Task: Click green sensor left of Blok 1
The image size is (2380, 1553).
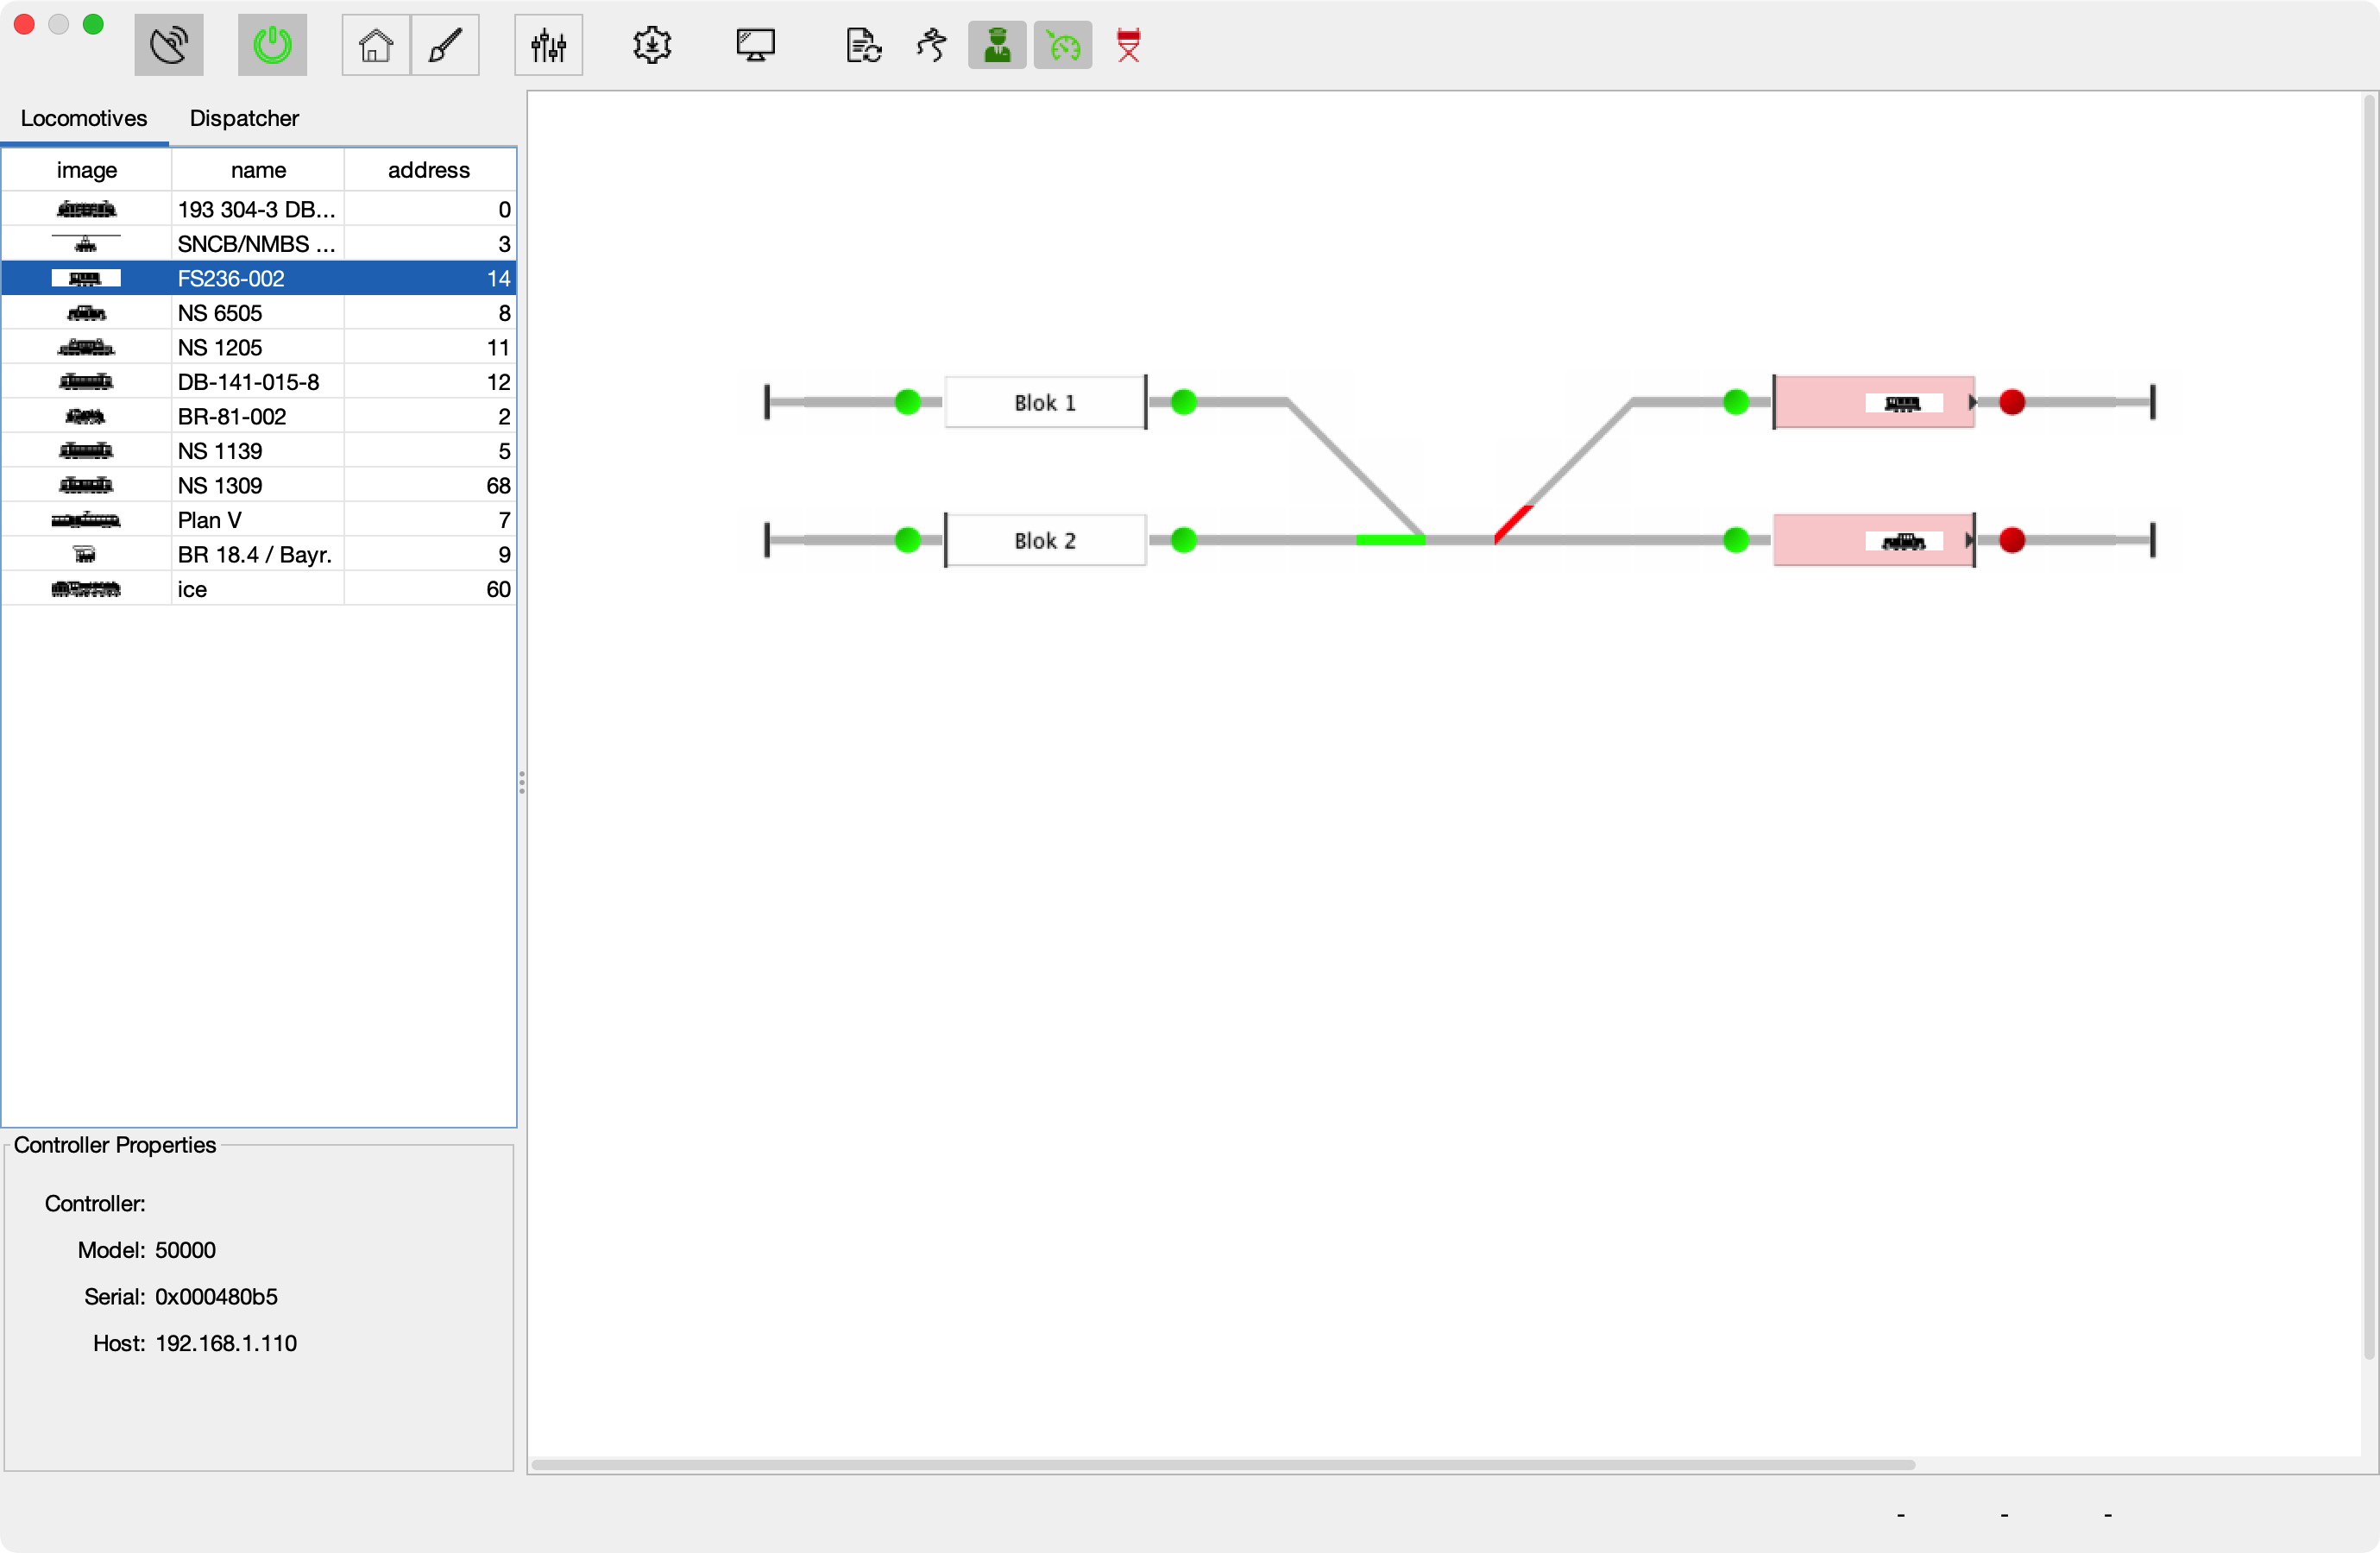Action: click(x=907, y=402)
